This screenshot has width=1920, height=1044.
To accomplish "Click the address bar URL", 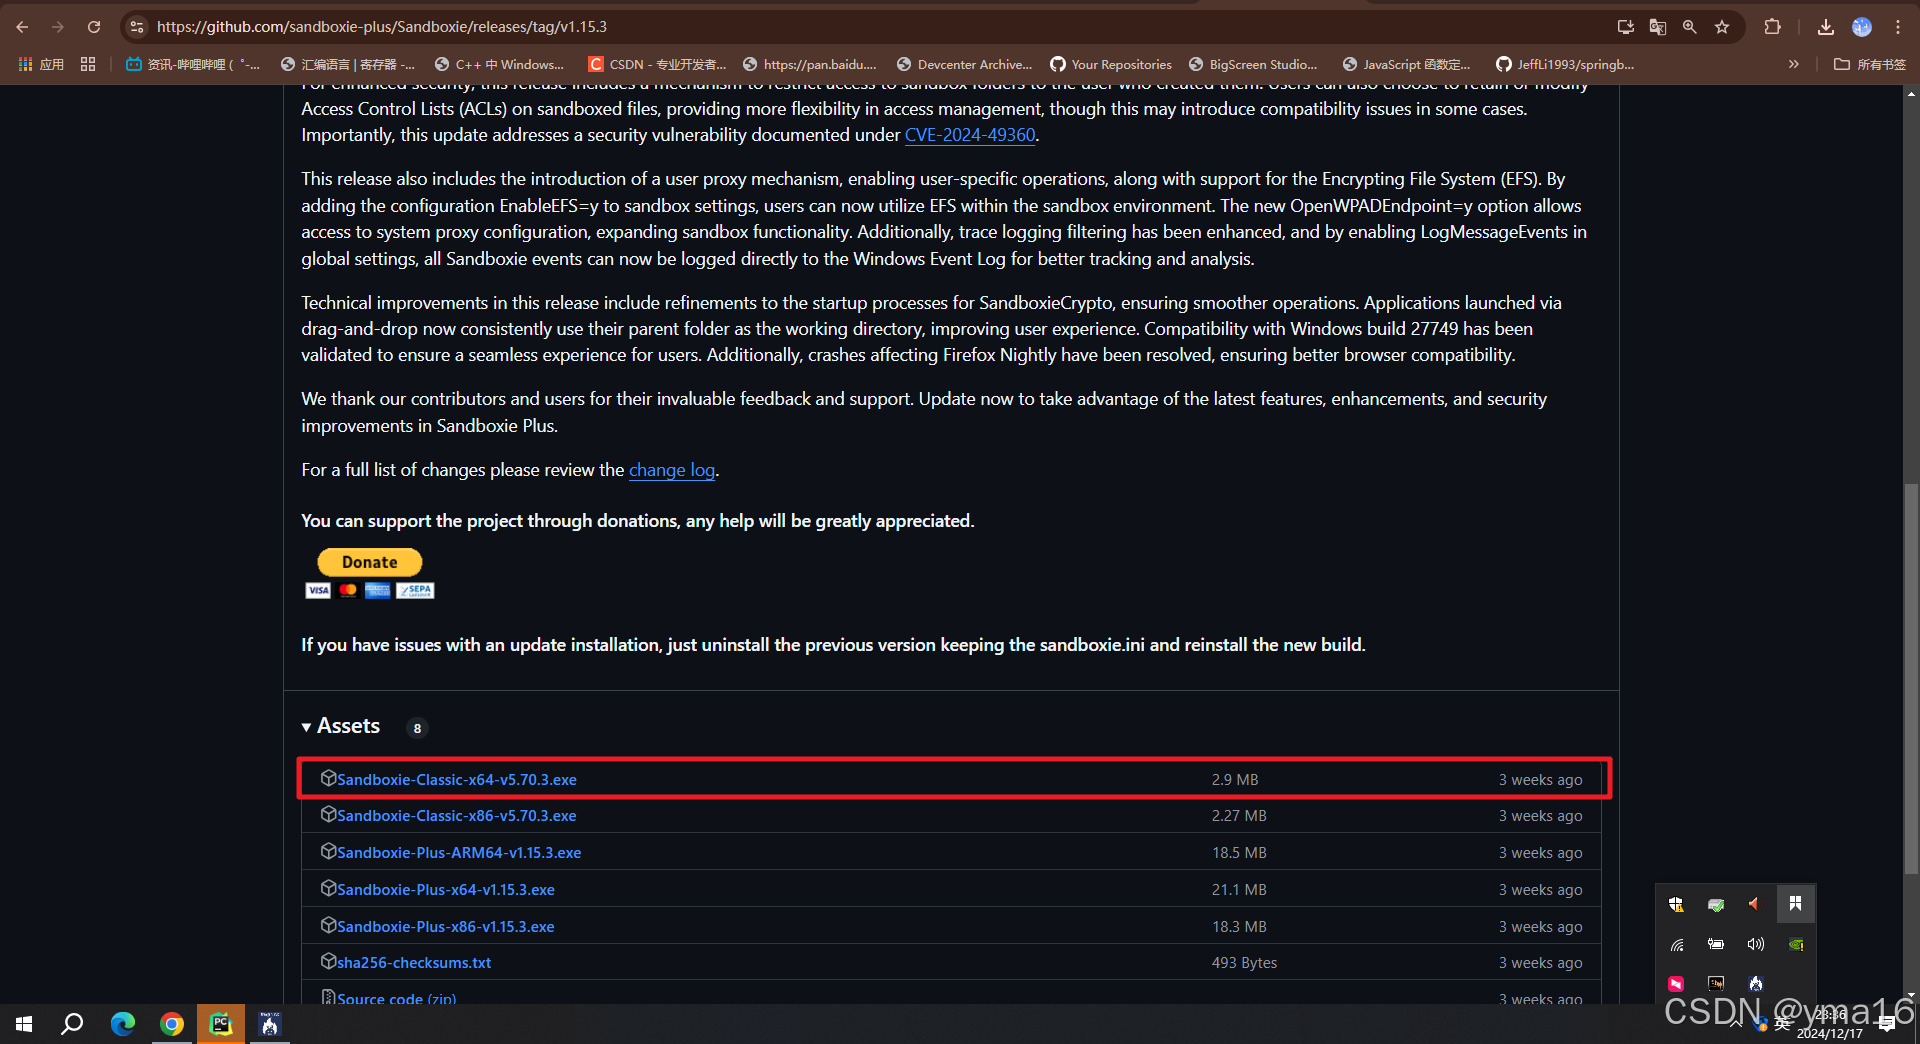I will tap(381, 27).
